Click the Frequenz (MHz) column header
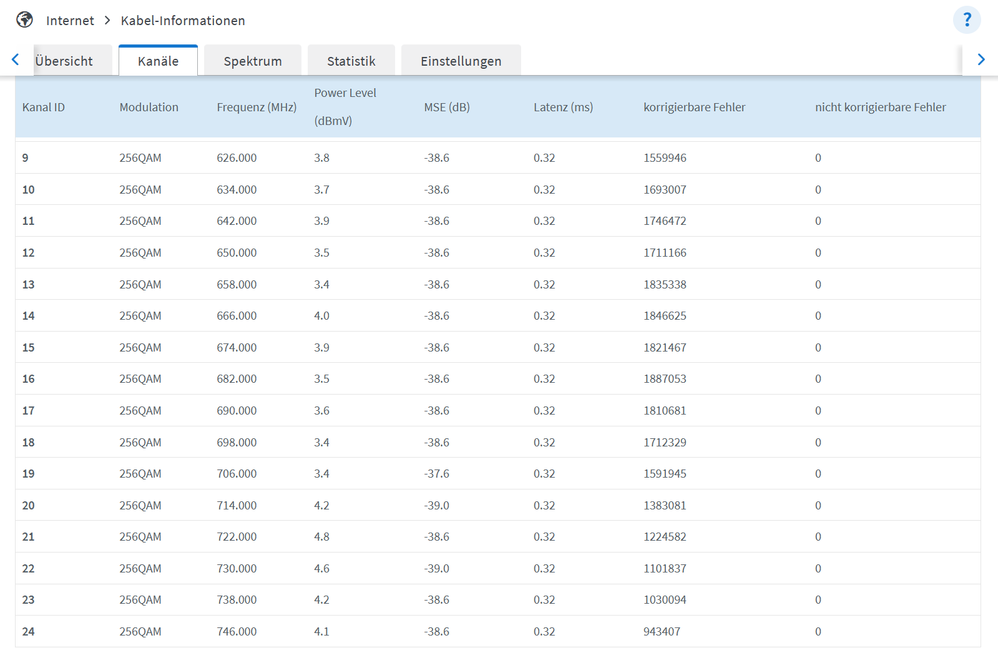 pyautogui.click(x=256, y=107)
